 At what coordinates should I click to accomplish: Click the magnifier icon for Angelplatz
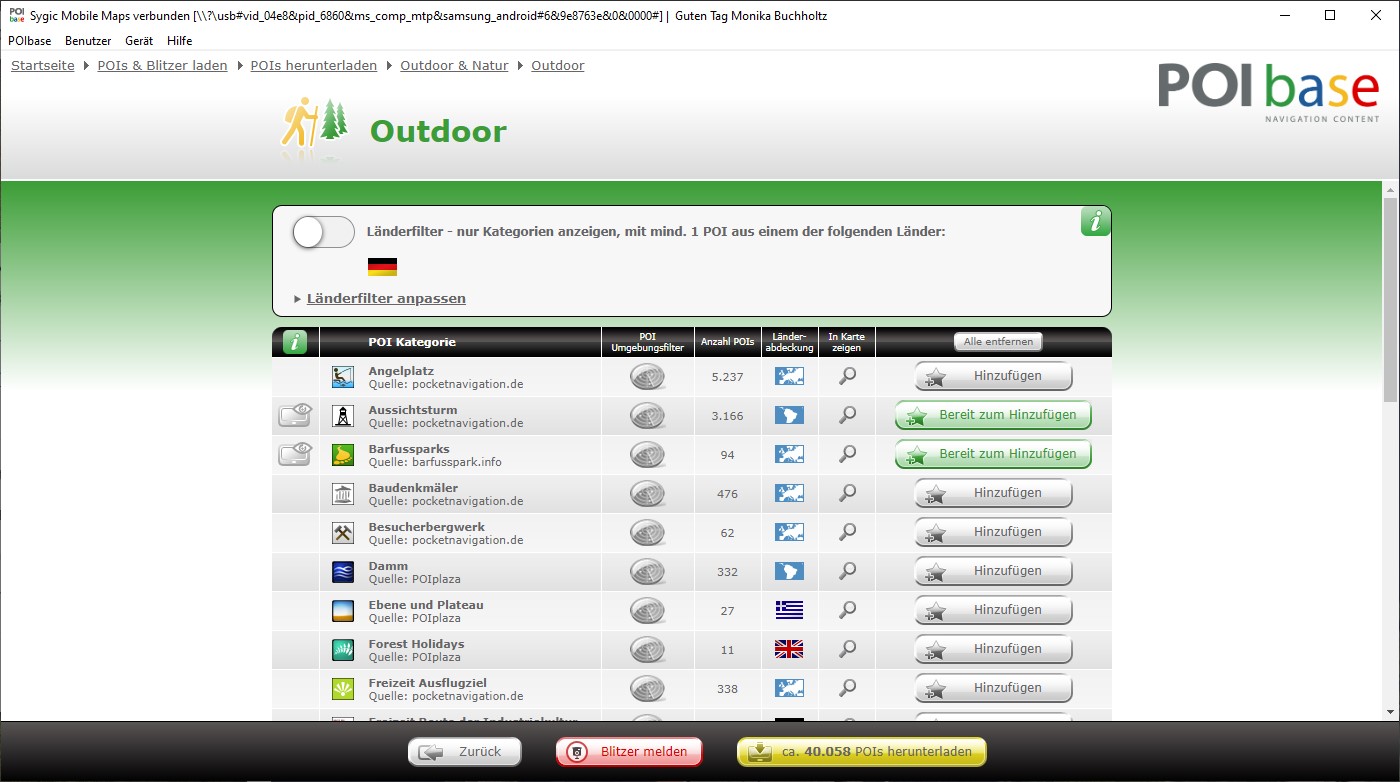pyautogui.click(x=847, y=376)
